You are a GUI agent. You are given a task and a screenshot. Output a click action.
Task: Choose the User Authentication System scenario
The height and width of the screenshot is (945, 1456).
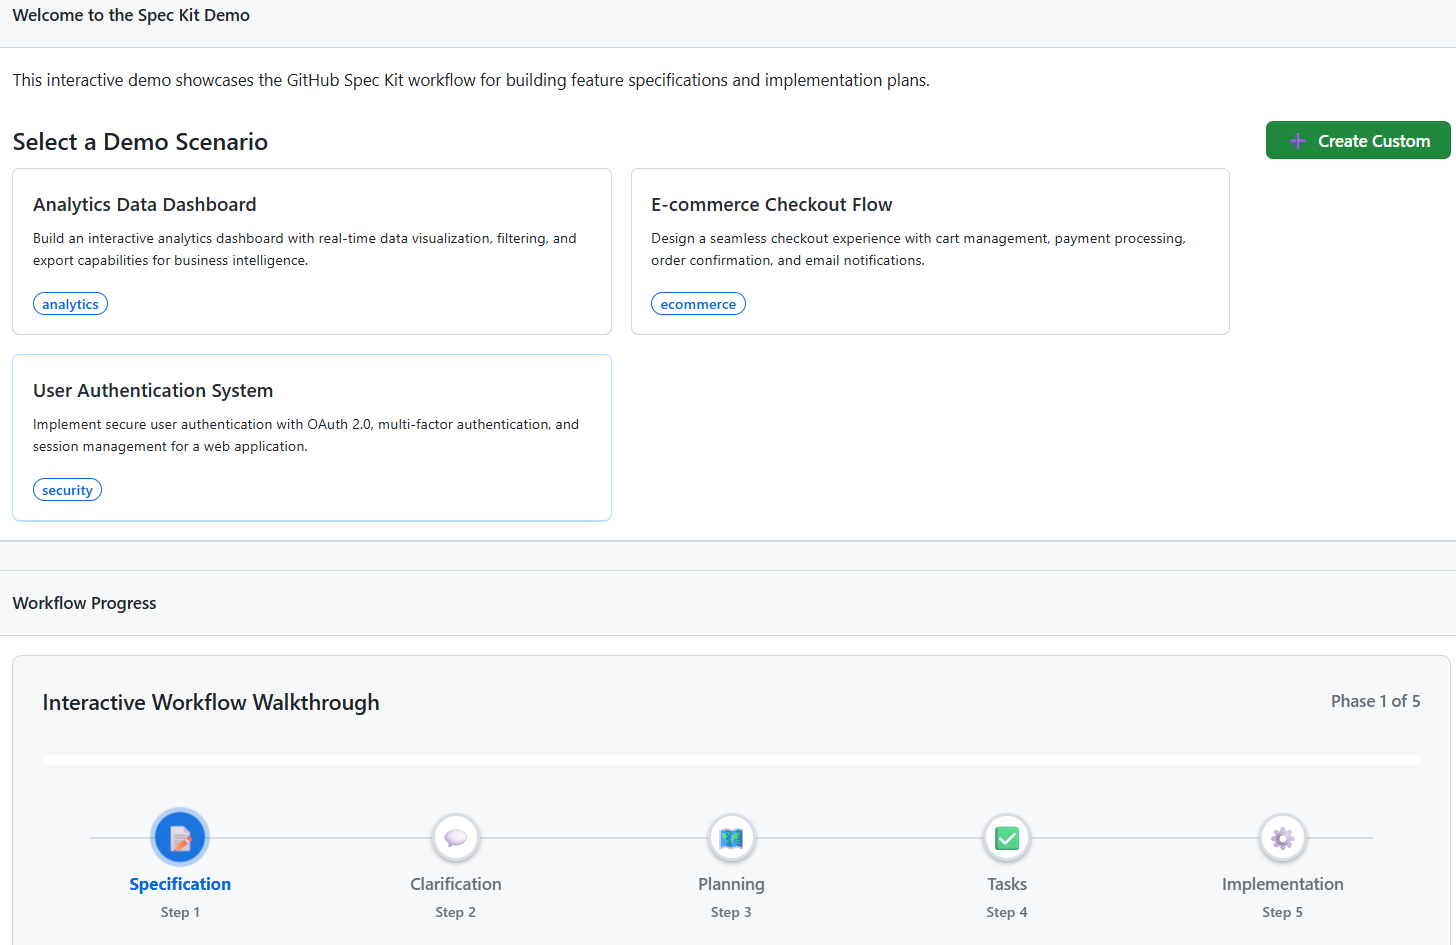(x=311, y=437)
